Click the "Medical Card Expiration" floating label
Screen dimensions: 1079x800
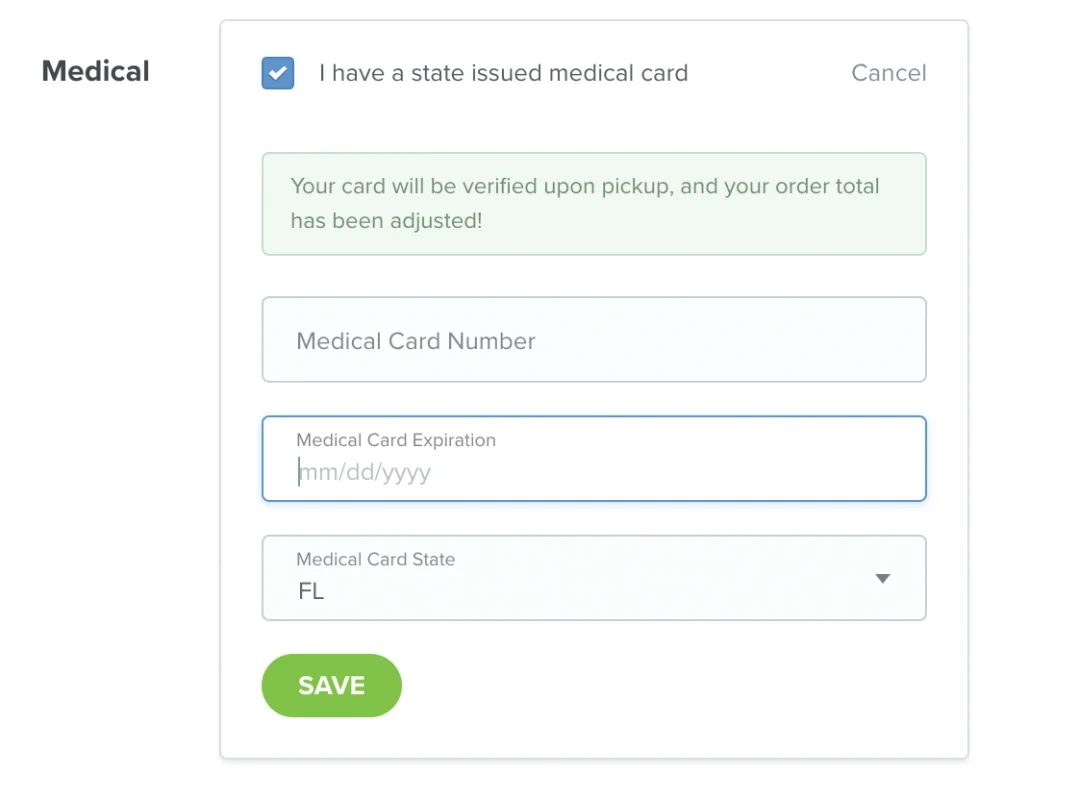(396, 440)
